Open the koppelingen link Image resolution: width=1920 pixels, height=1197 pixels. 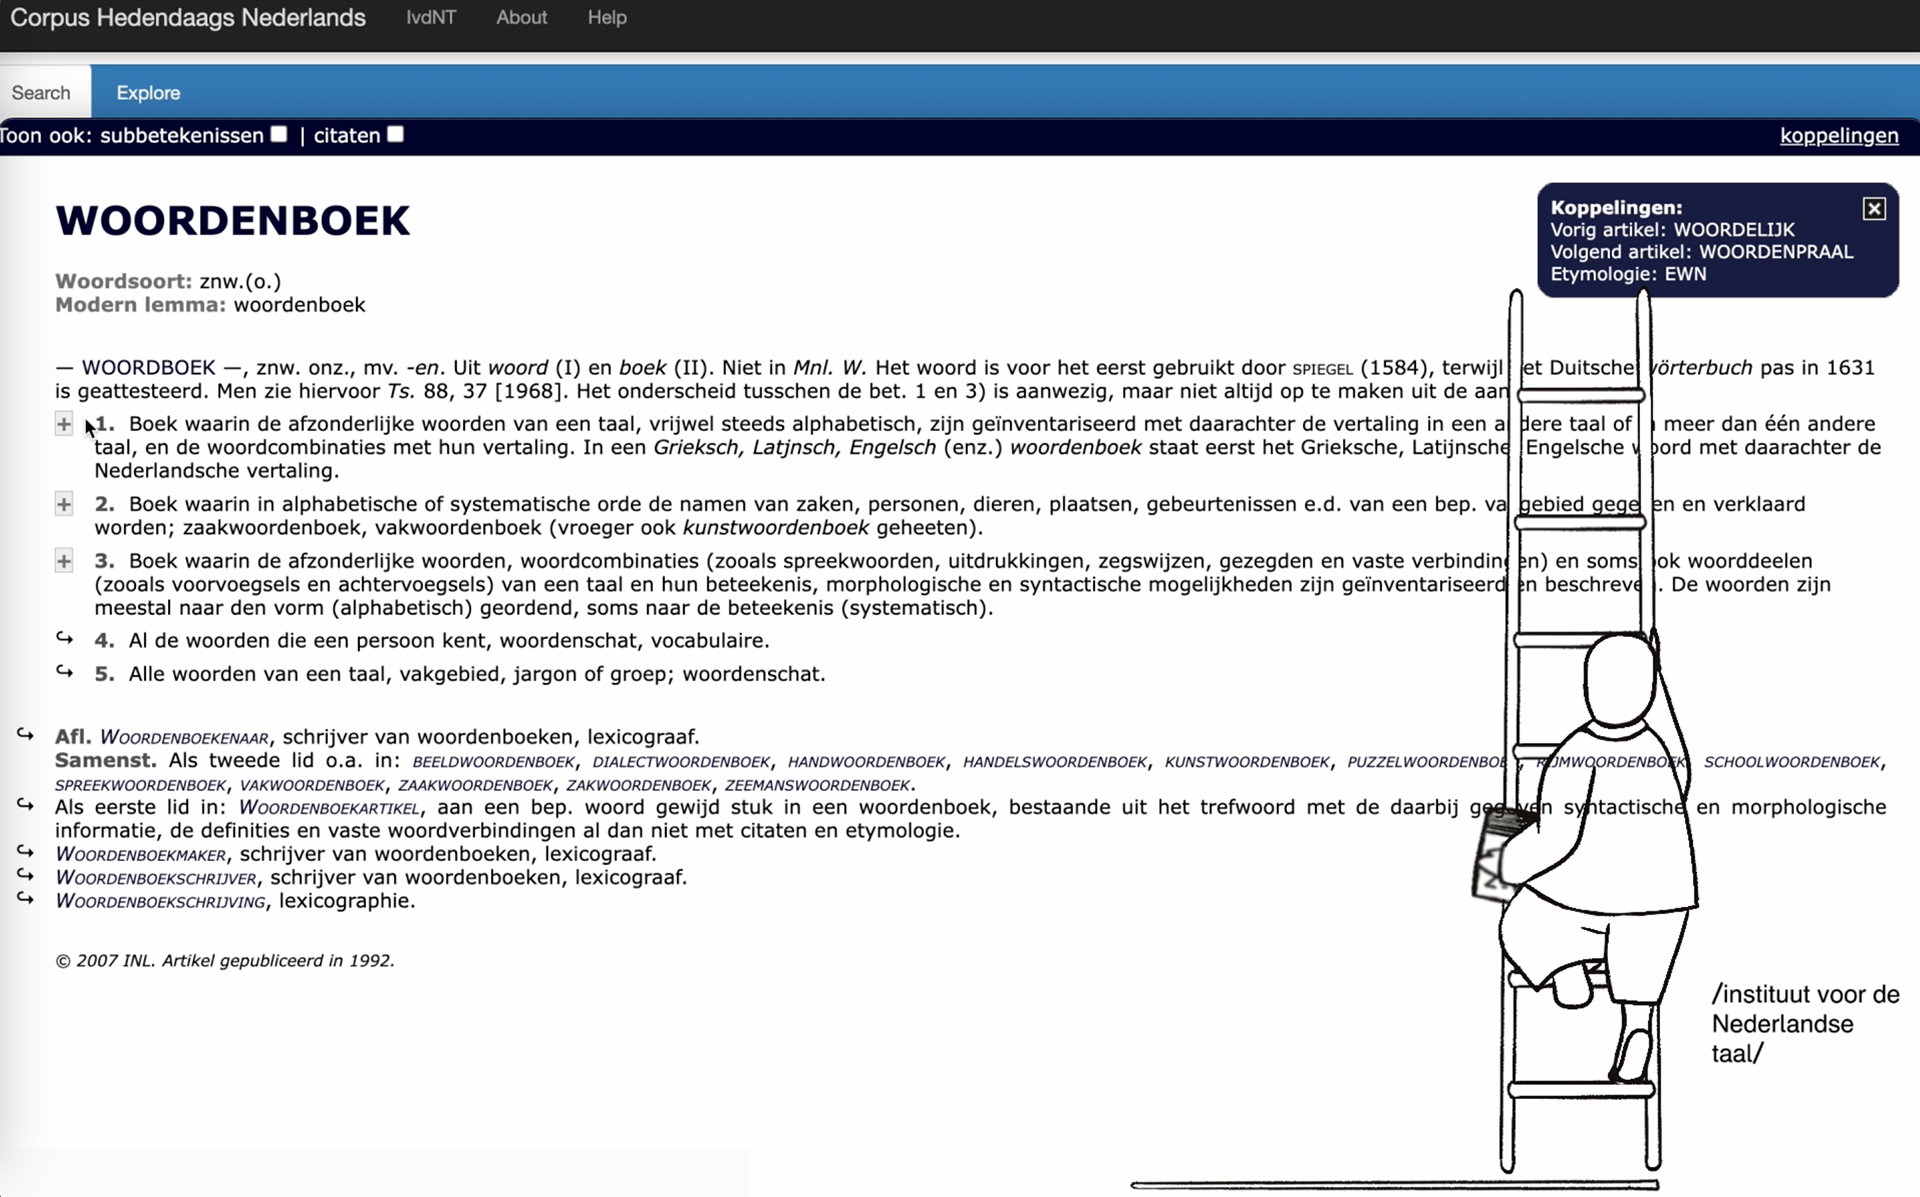click(x=1838, y=136)
